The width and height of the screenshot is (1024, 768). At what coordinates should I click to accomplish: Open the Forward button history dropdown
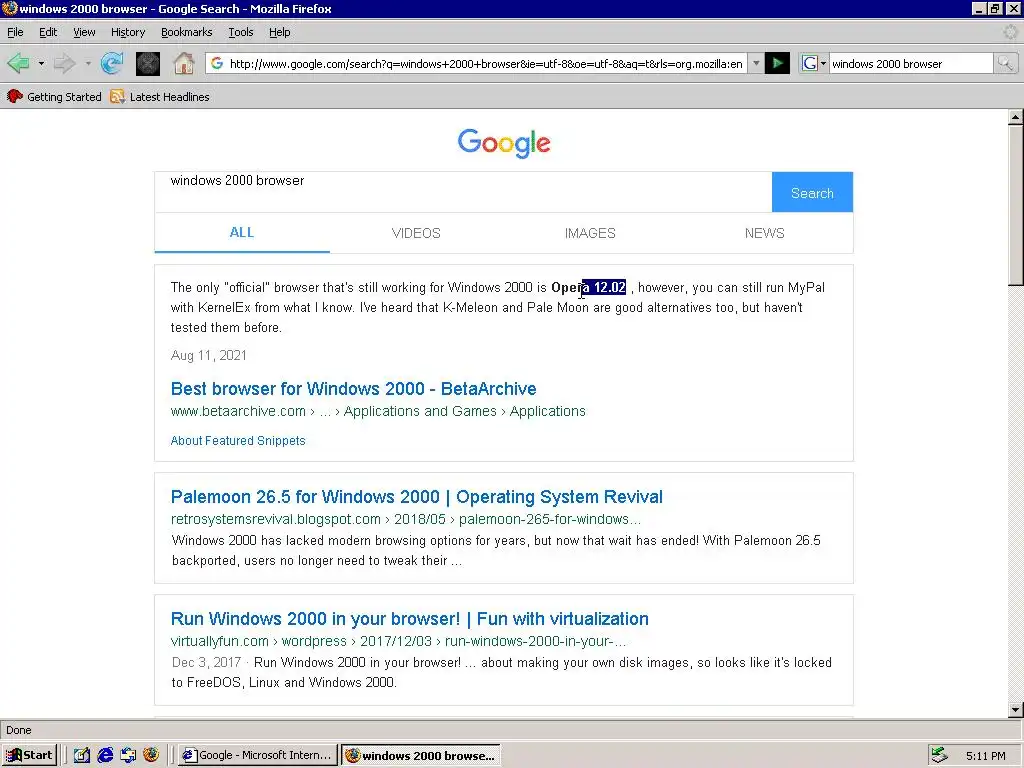(x=88, y=63)
